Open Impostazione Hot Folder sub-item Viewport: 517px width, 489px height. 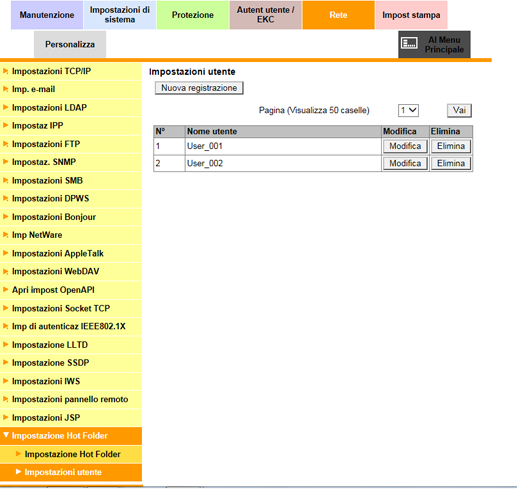(71, 454)
